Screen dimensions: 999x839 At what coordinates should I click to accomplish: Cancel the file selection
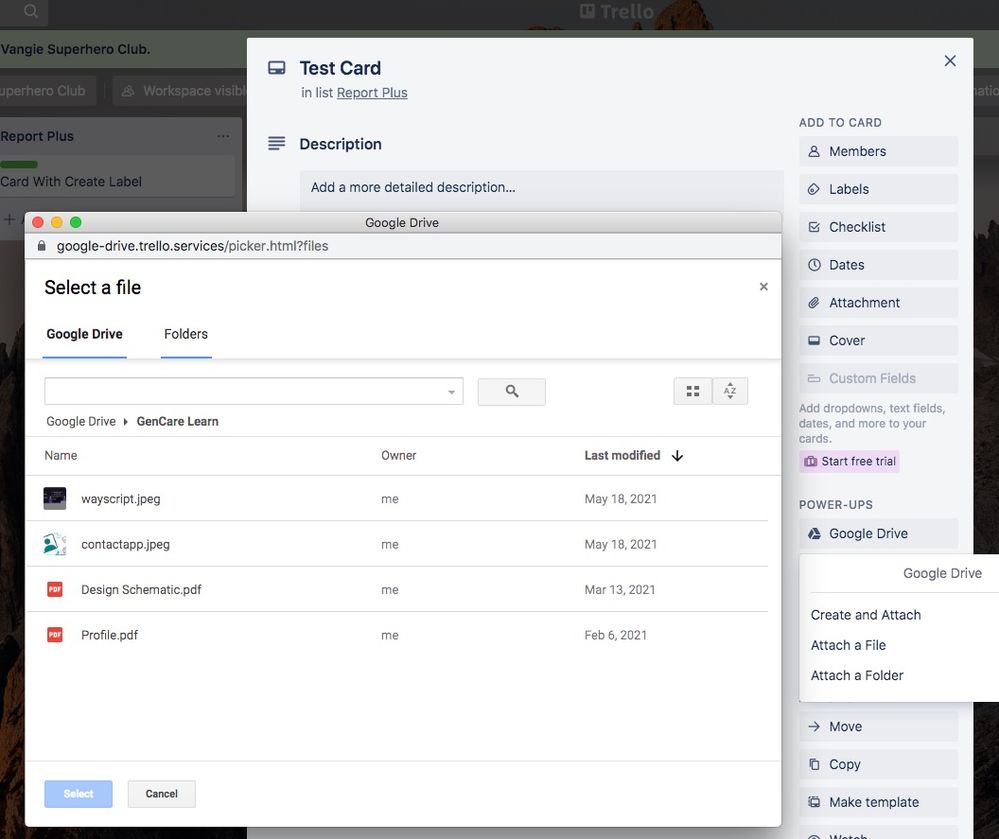[161, 794]
